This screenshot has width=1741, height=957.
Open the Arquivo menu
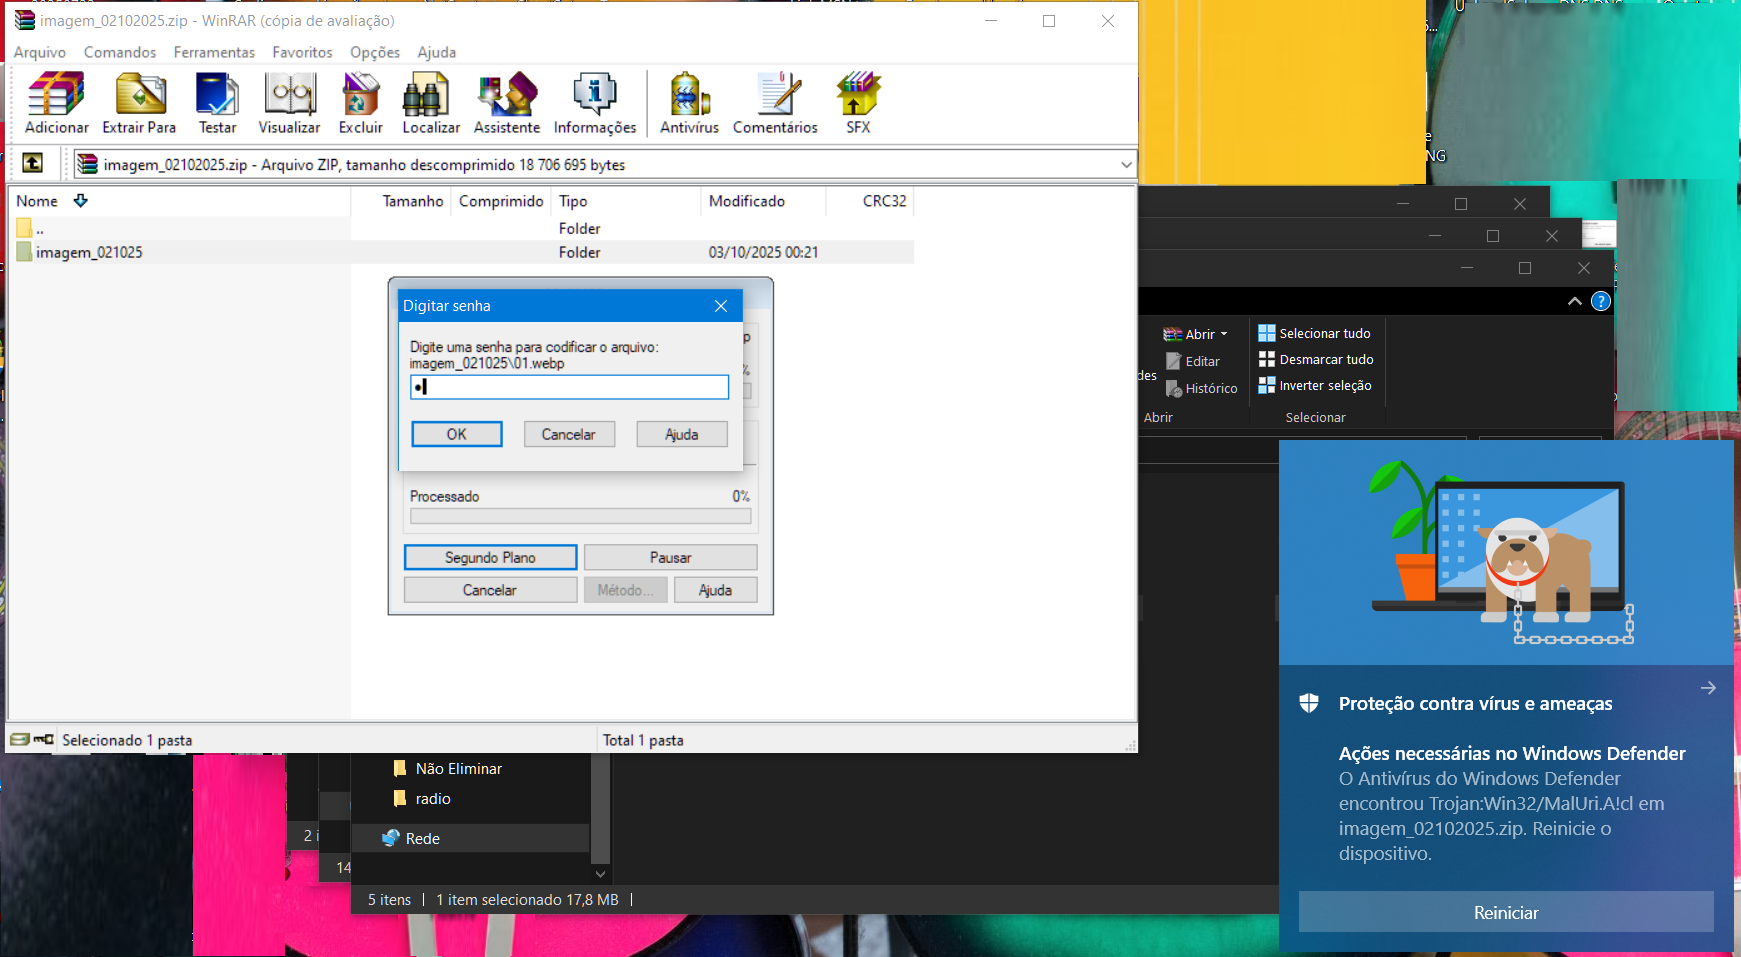pyautogui.click(x=40, y=52)
